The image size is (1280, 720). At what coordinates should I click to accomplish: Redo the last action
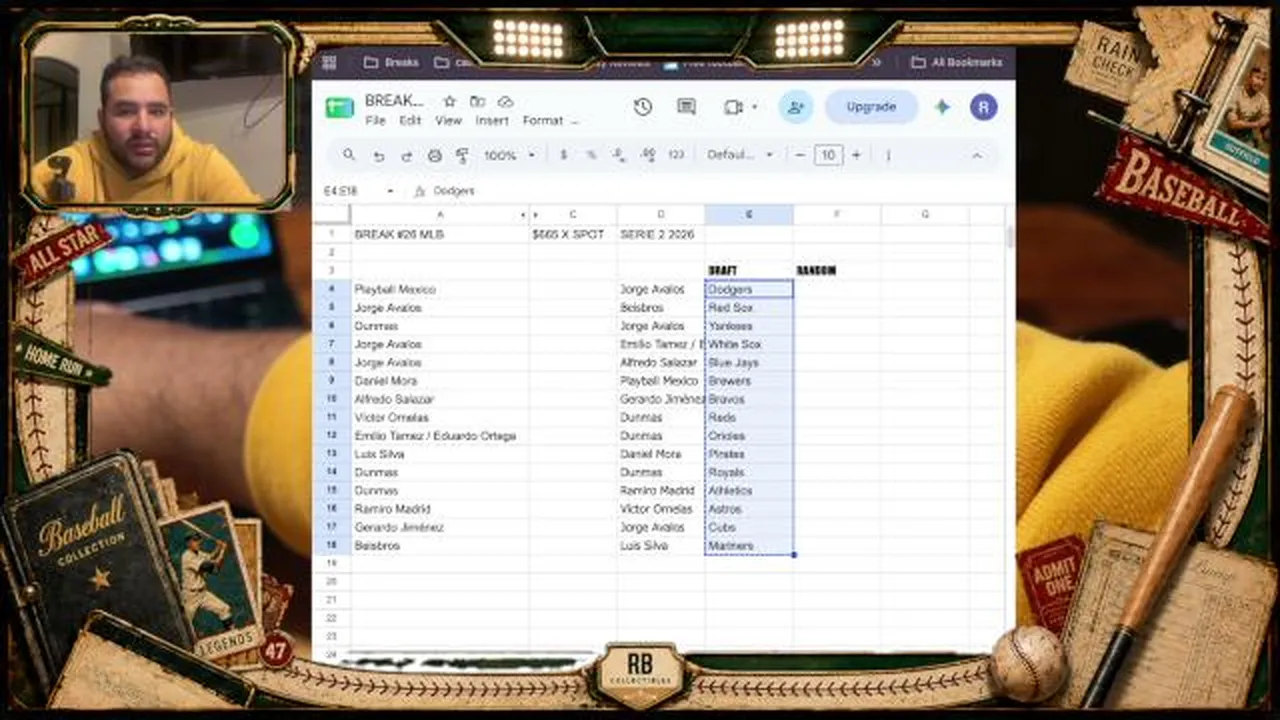(x=406, y=156)
